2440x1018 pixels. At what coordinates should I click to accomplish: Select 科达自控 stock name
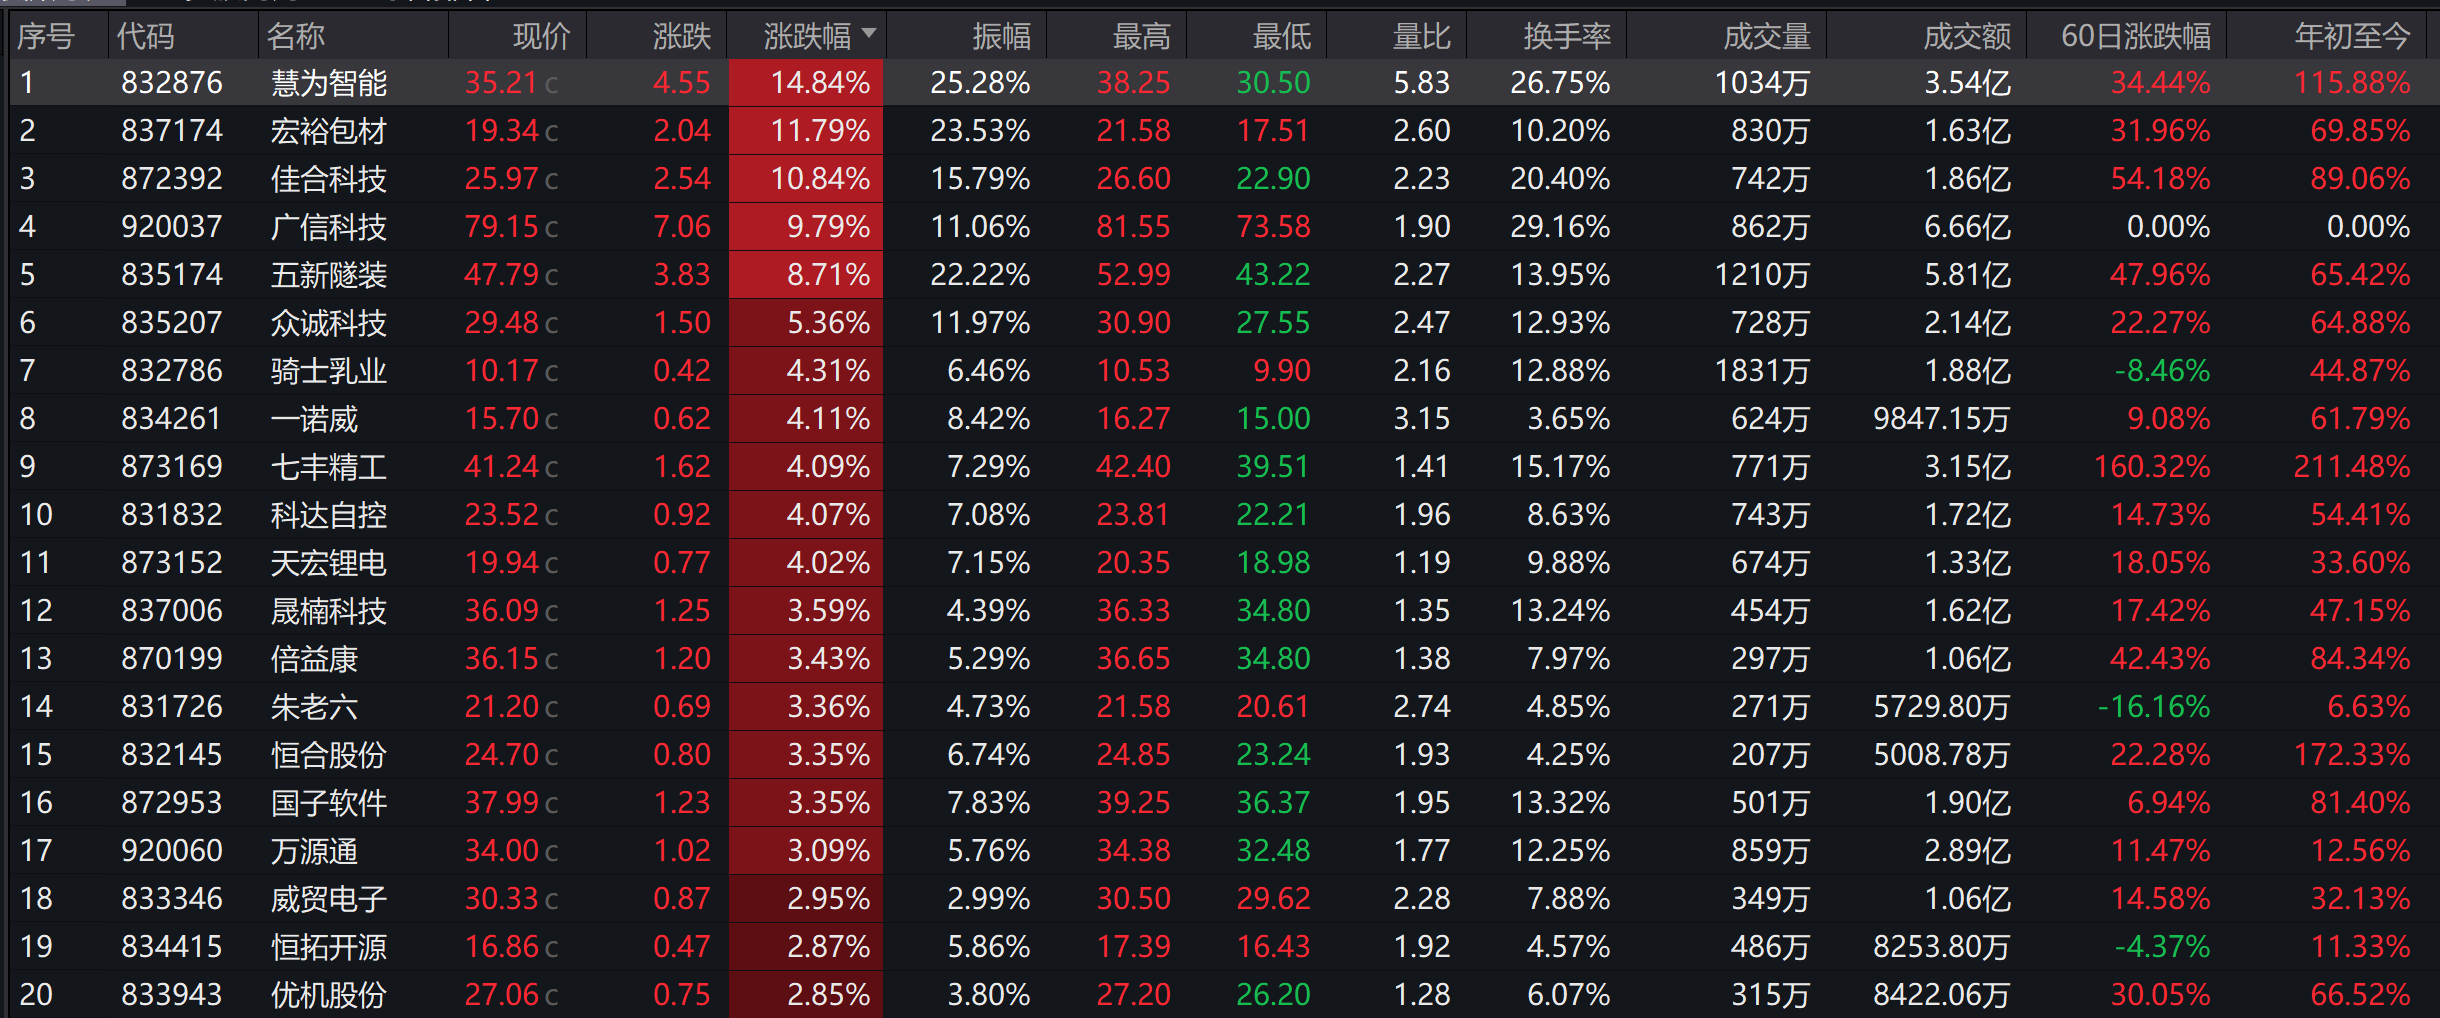pyautogui.click(x=329, y=515)
